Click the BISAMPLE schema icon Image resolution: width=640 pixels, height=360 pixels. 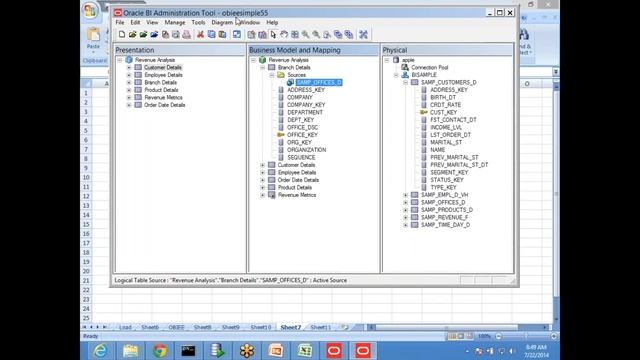(x=405, y=75)
